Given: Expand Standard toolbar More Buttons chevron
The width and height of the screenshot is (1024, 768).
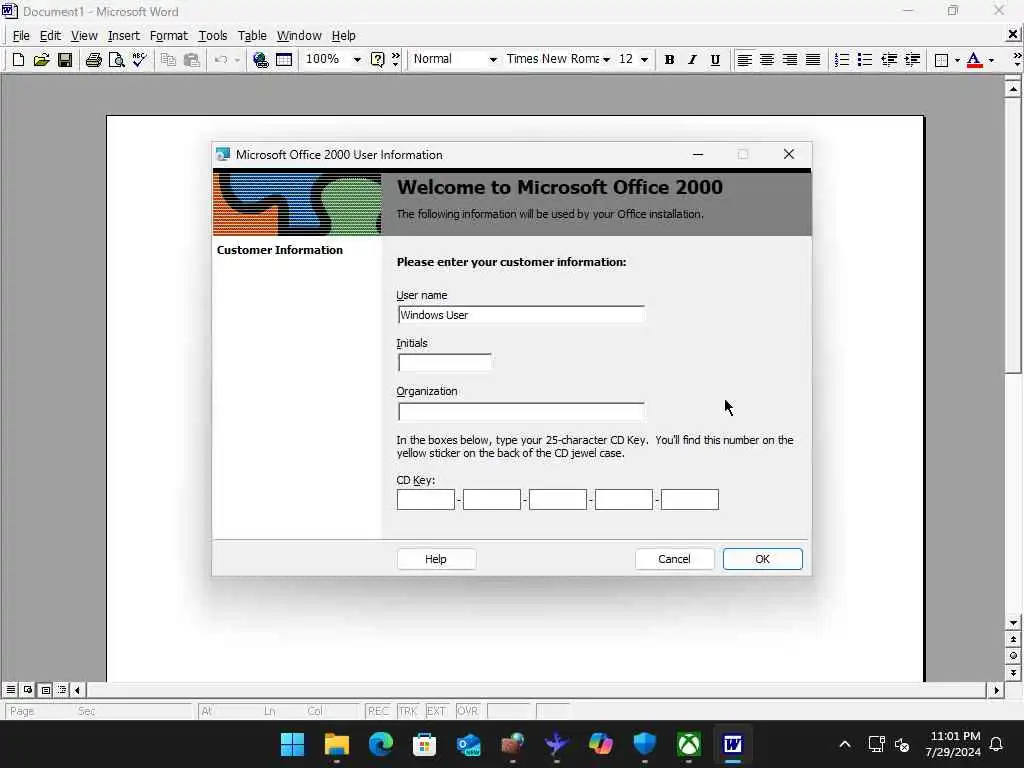Looking at the screenshot, I should coord(396,60).
